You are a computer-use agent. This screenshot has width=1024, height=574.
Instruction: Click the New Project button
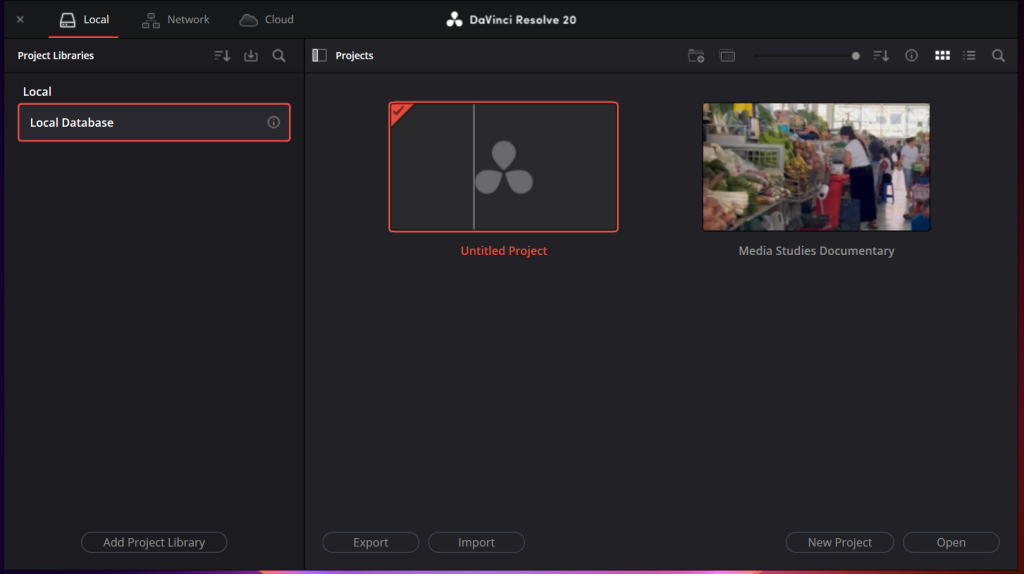pyautogui.click(x=839, y=542)
